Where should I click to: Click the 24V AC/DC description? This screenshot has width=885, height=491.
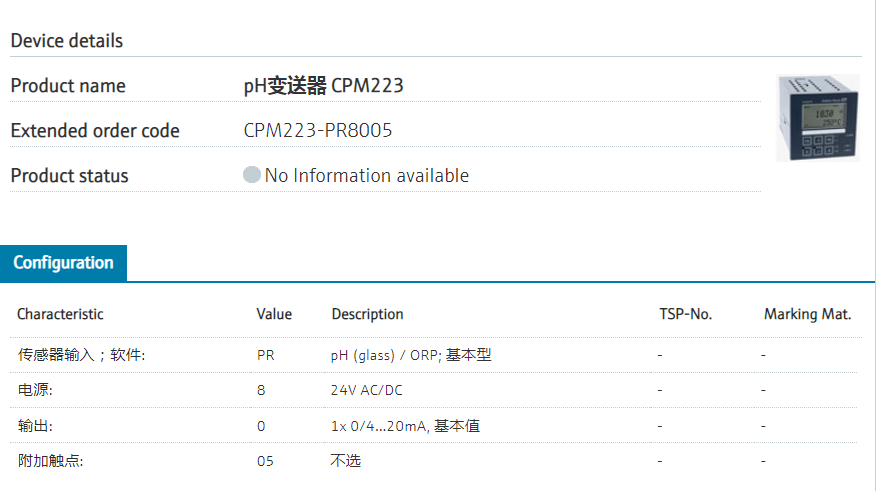(x=366, y=390)
